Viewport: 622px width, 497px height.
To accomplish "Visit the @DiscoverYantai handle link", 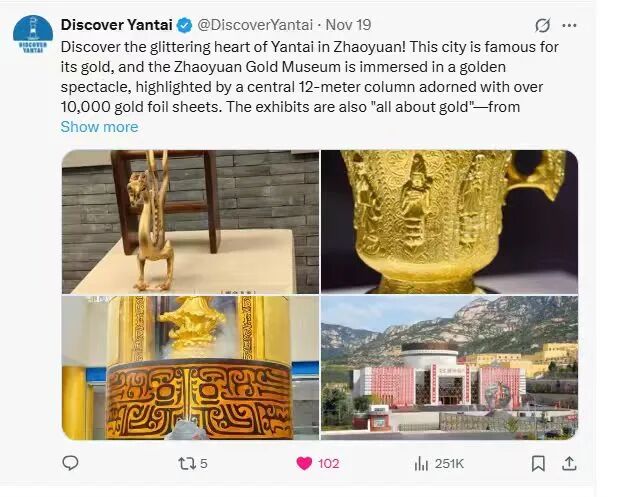I will pyautogui.click(x=255, y=25).
